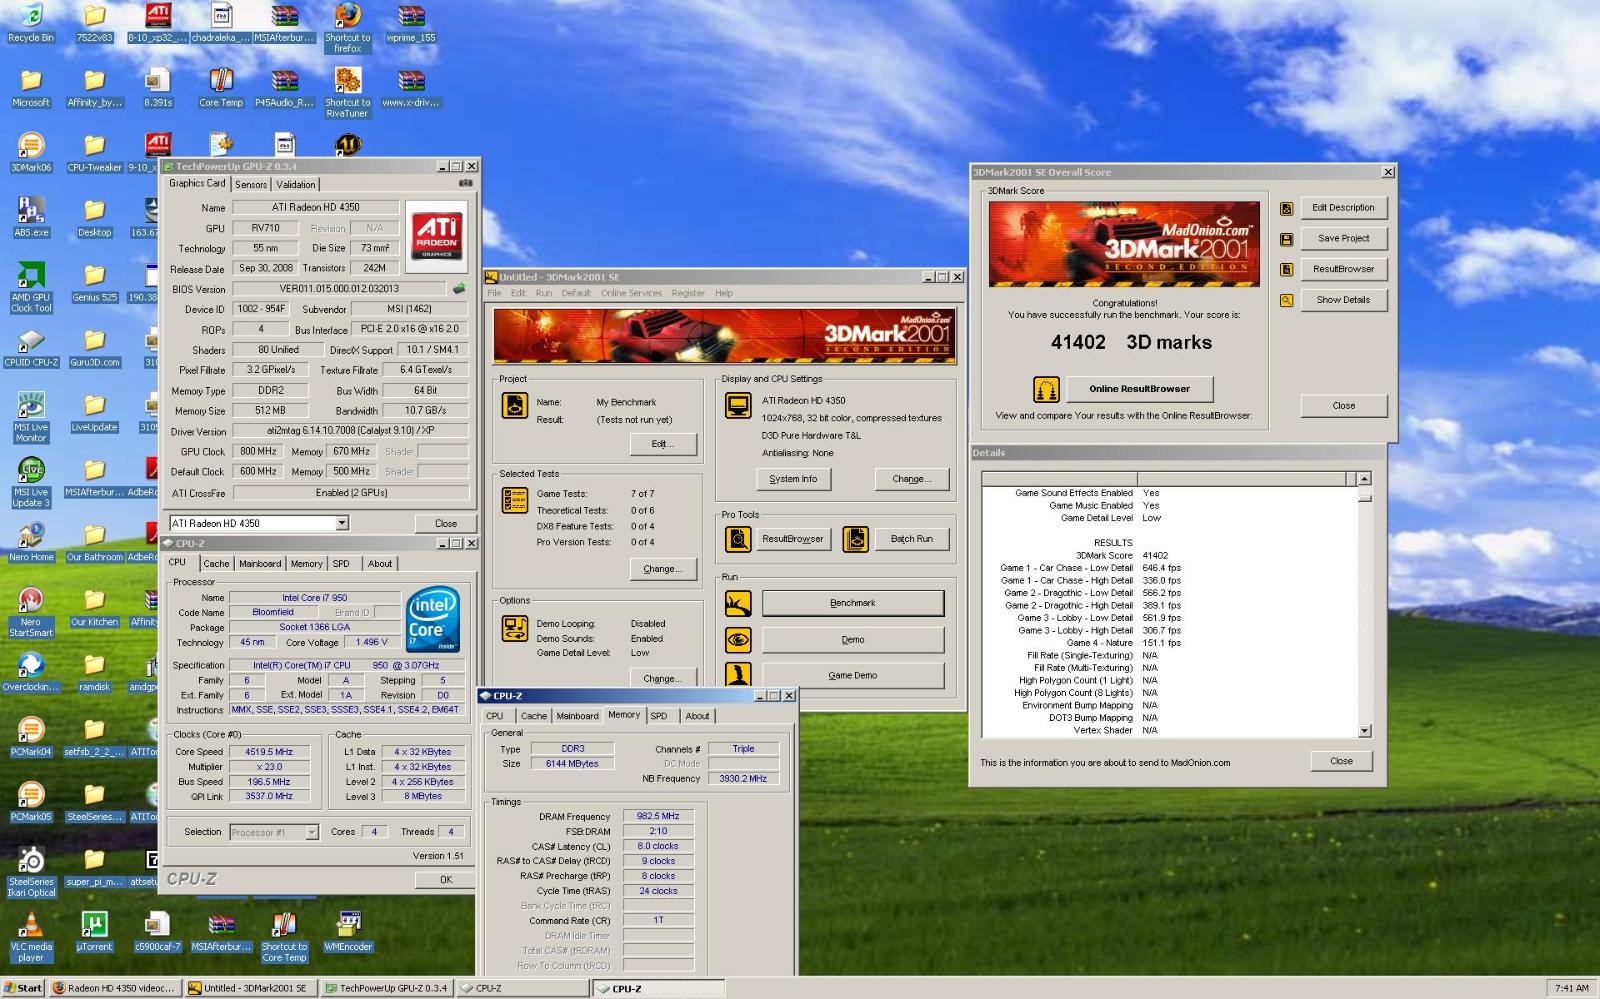Click the Game Demo button
The width and height of the screenshot is (1600, 999).
853,675
